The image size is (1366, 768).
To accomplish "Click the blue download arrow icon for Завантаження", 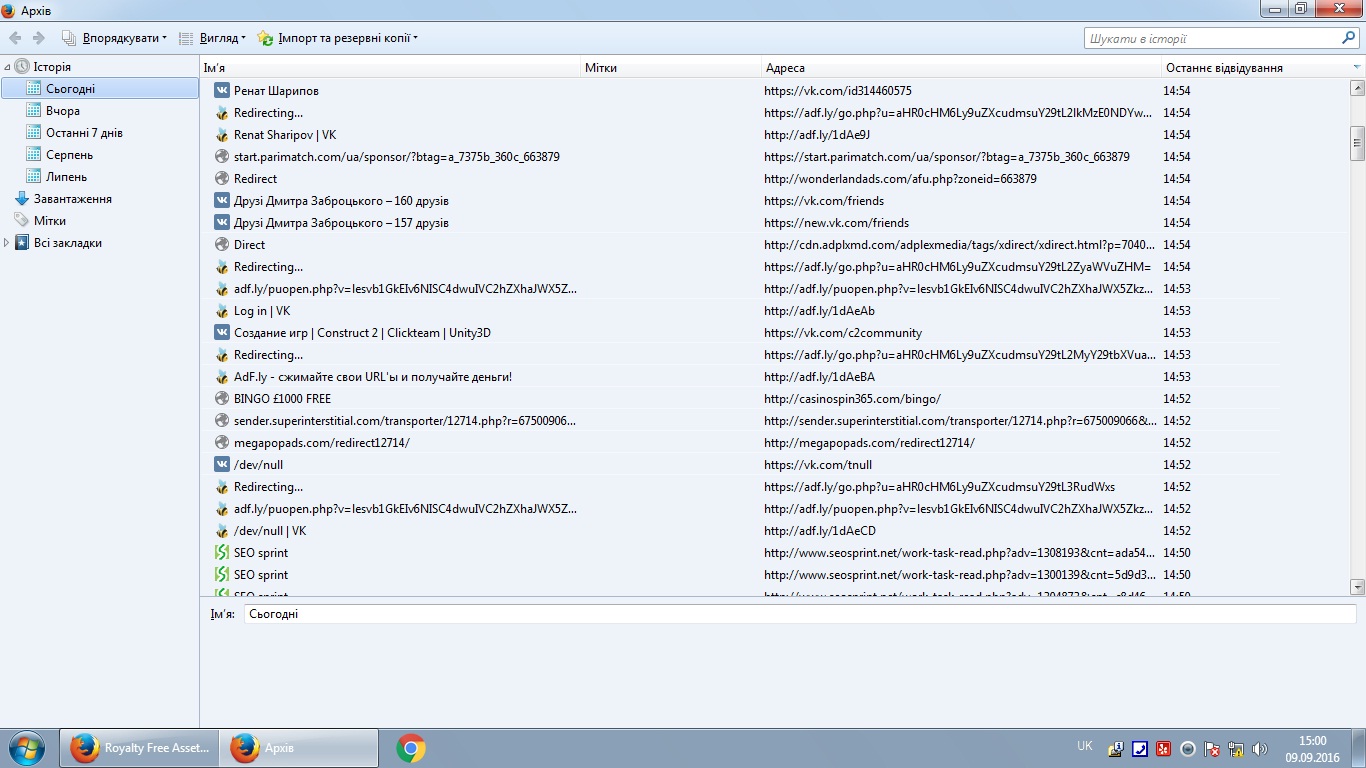I will click(22, 198).
